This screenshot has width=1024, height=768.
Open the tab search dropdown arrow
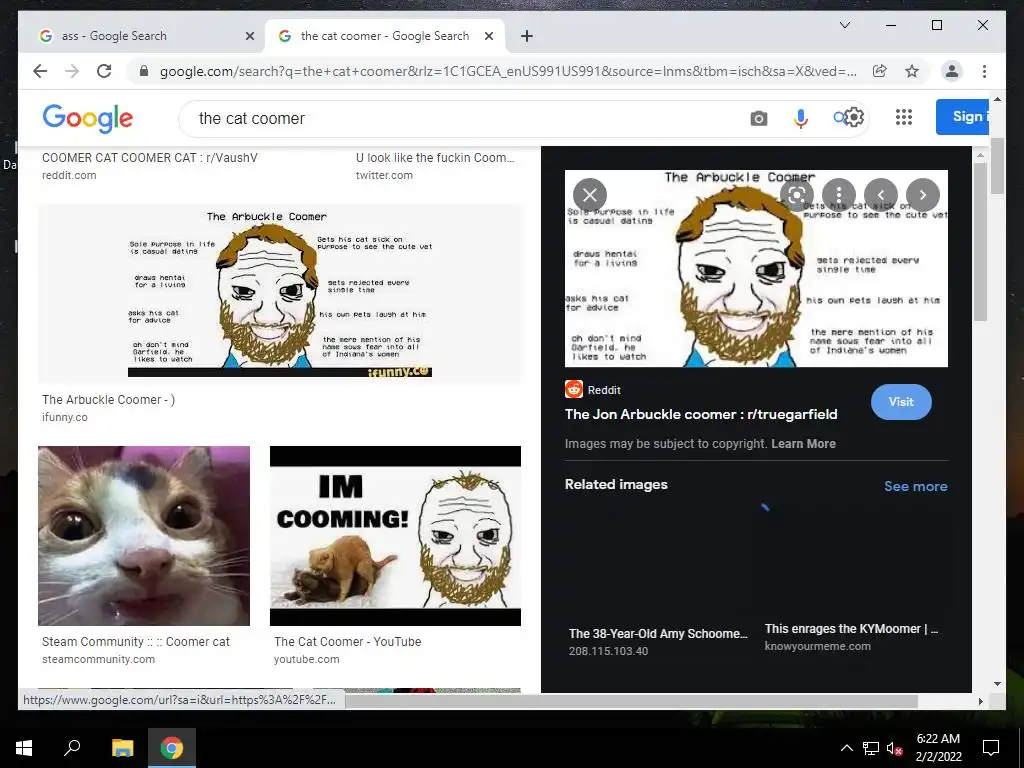point(844,25)
